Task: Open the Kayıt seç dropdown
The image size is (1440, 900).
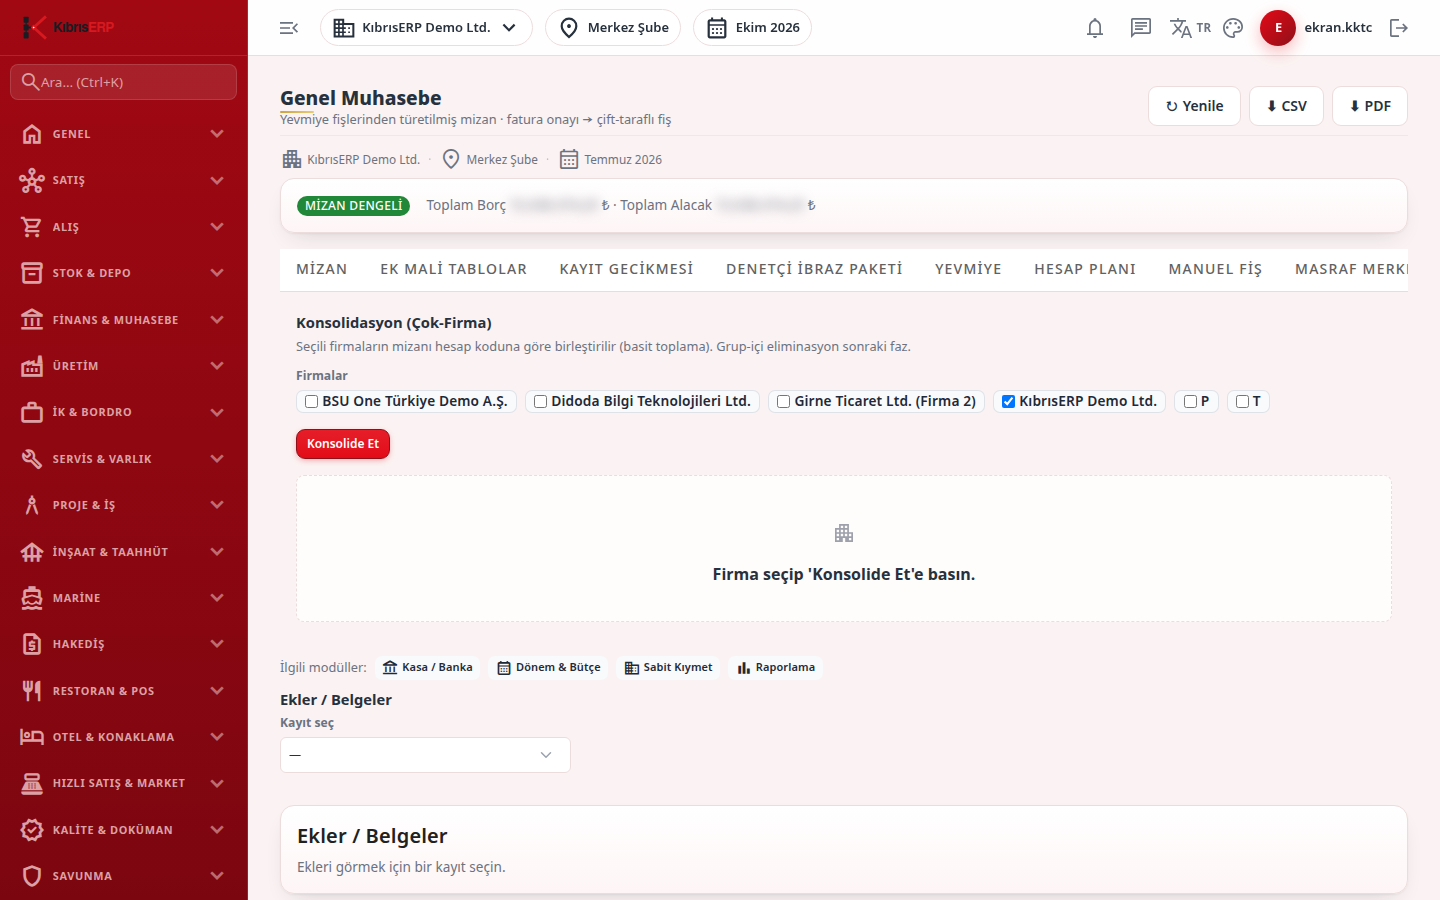Action: [425, 755]
